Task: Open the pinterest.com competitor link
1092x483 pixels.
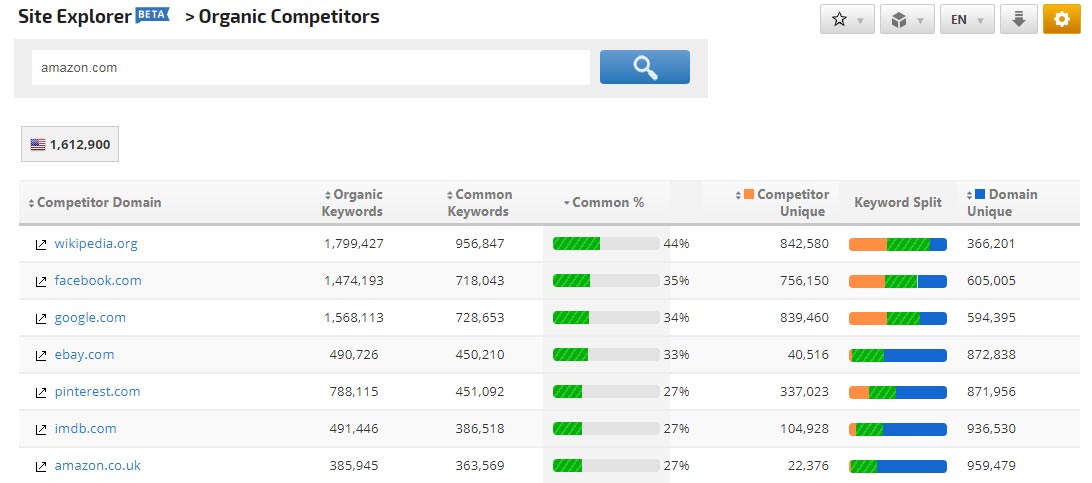Action: 97,392
